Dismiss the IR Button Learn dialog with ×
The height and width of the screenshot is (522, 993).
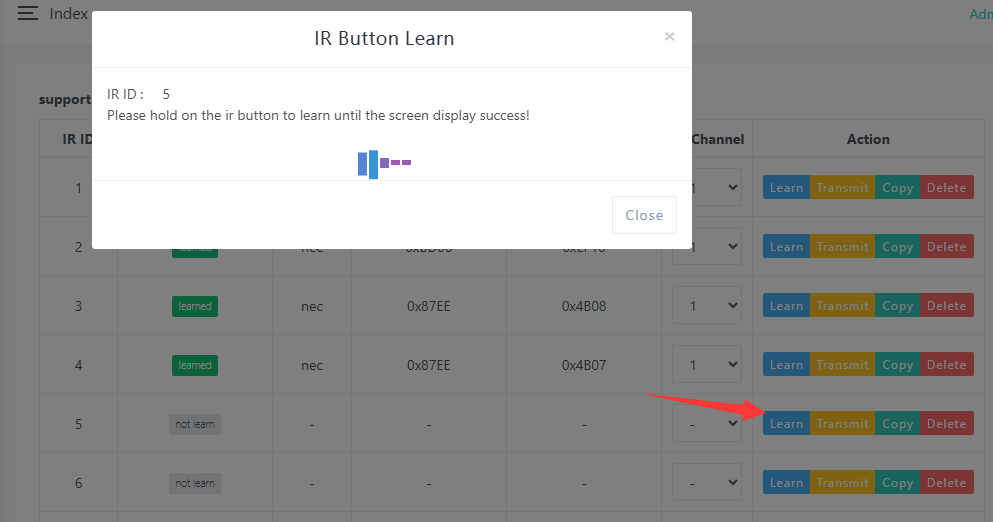pos(669,37)
